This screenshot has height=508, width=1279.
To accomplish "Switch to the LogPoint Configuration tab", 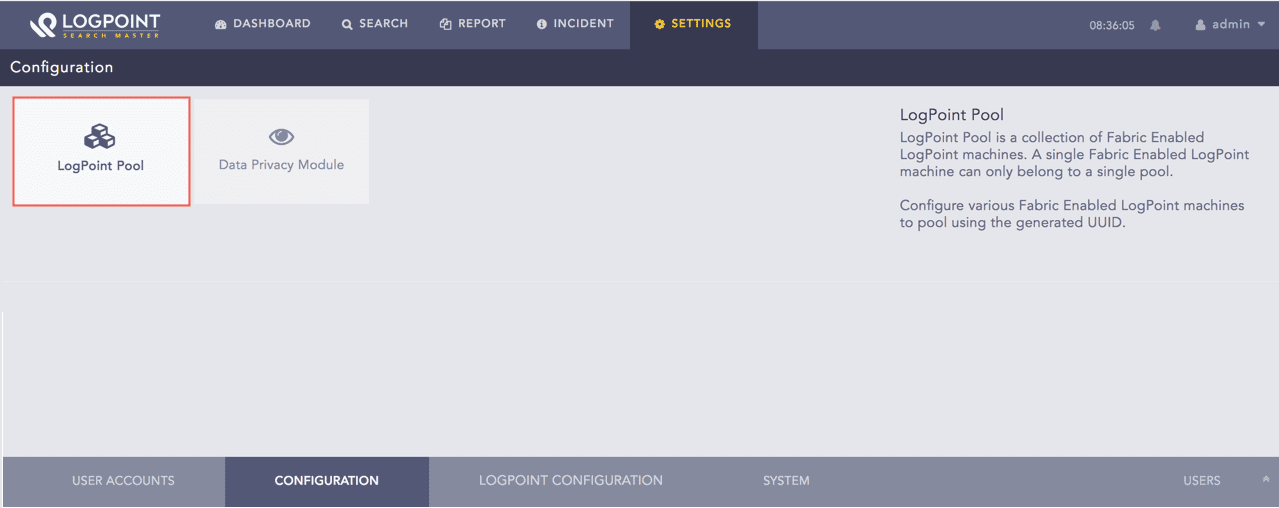I will pos(570,481).
